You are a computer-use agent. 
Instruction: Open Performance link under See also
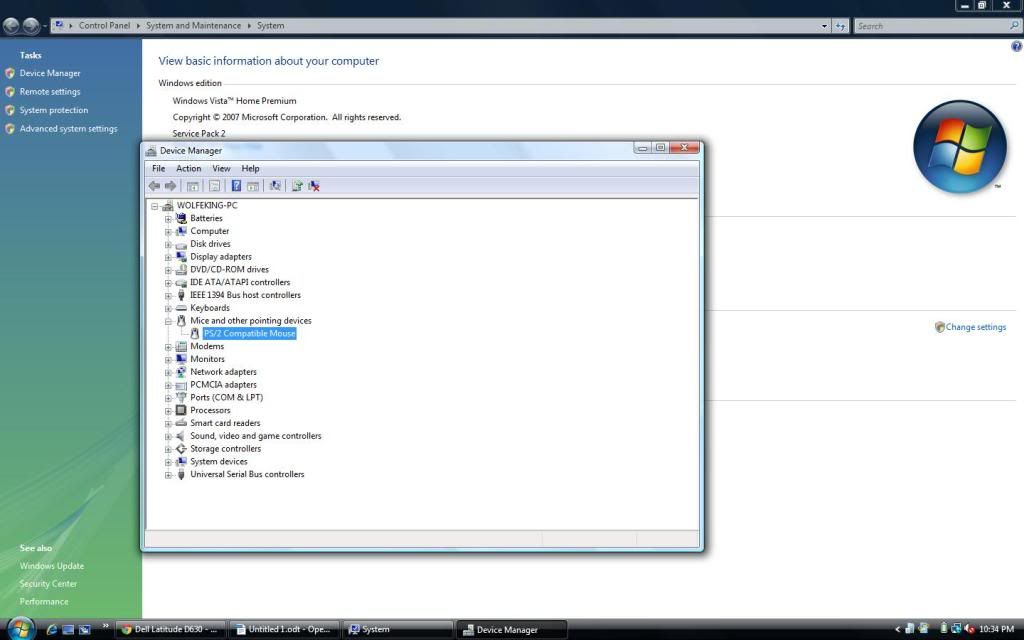[x=44, y=601]
